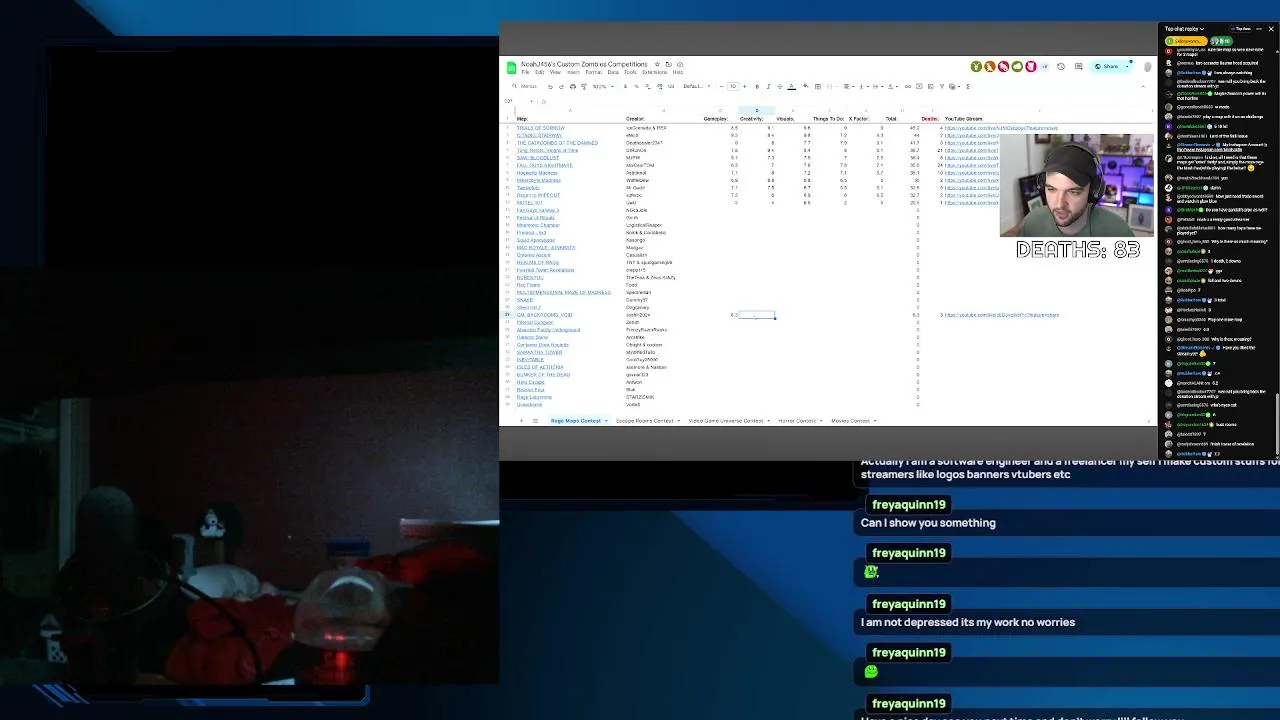Click the user account avatar in Sheets
Screen dimensions: 1280x720
point(1147,67)
